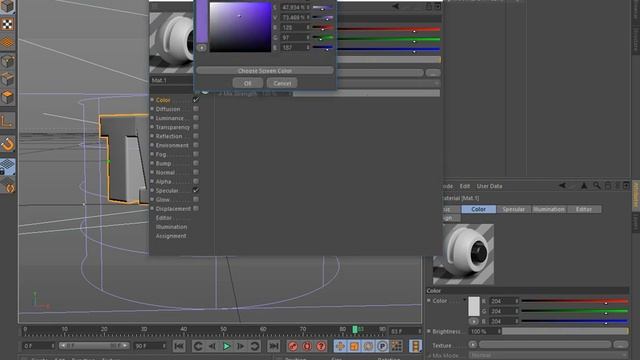Click back arrow in Material Editor header
Image resolution: width=640 pixels, height=360 pixels.
coord(395,6)
